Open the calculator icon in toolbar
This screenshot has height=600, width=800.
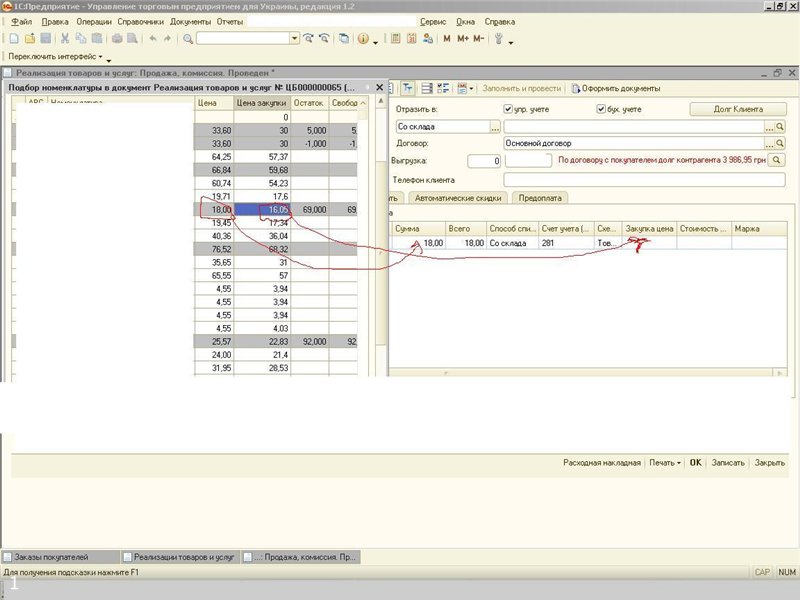pos(396,39)
